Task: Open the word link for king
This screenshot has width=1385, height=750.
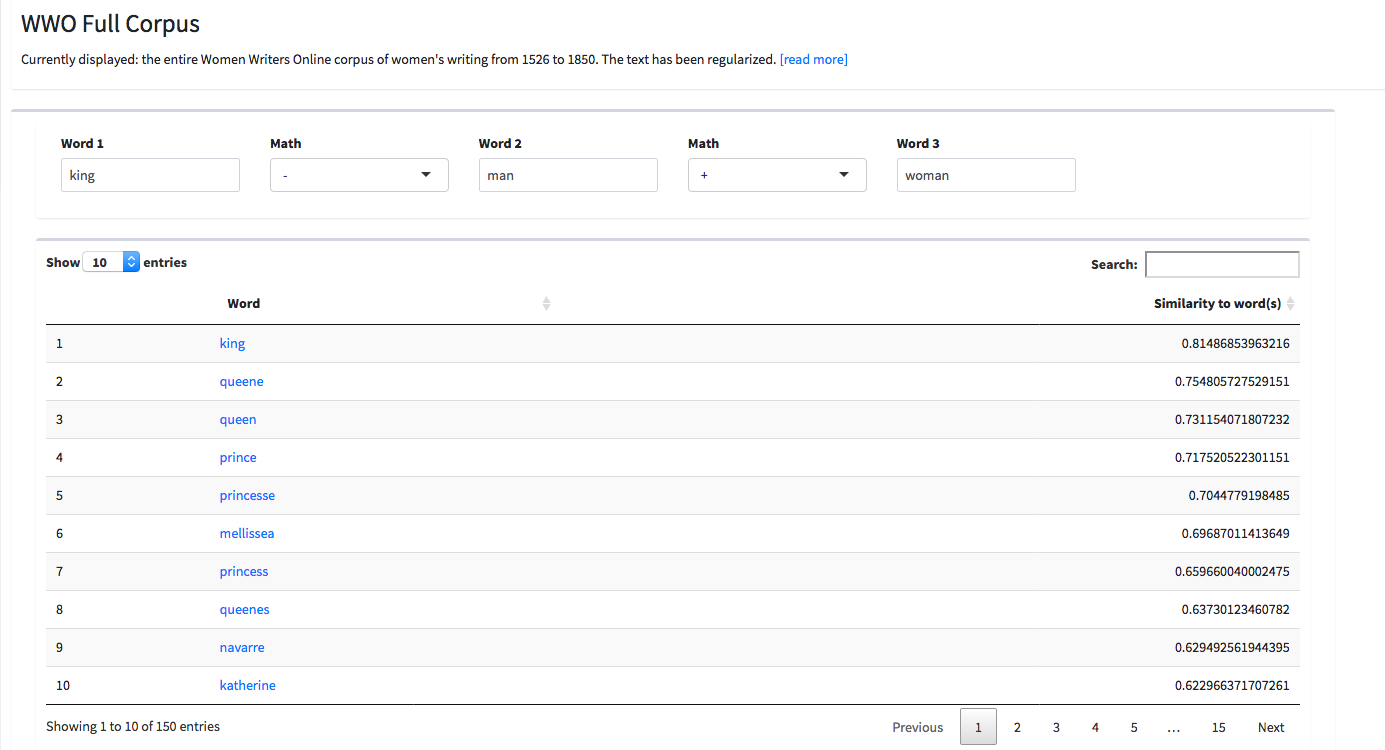Action: [232, 343]
